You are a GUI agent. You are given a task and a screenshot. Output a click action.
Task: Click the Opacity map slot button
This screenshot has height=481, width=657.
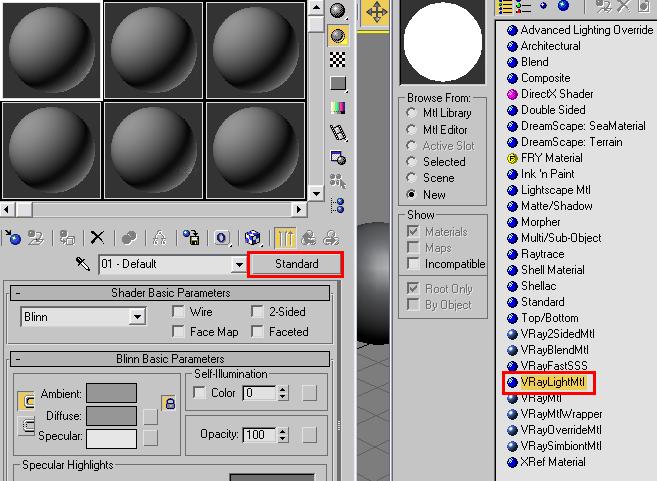pos(309,435)
